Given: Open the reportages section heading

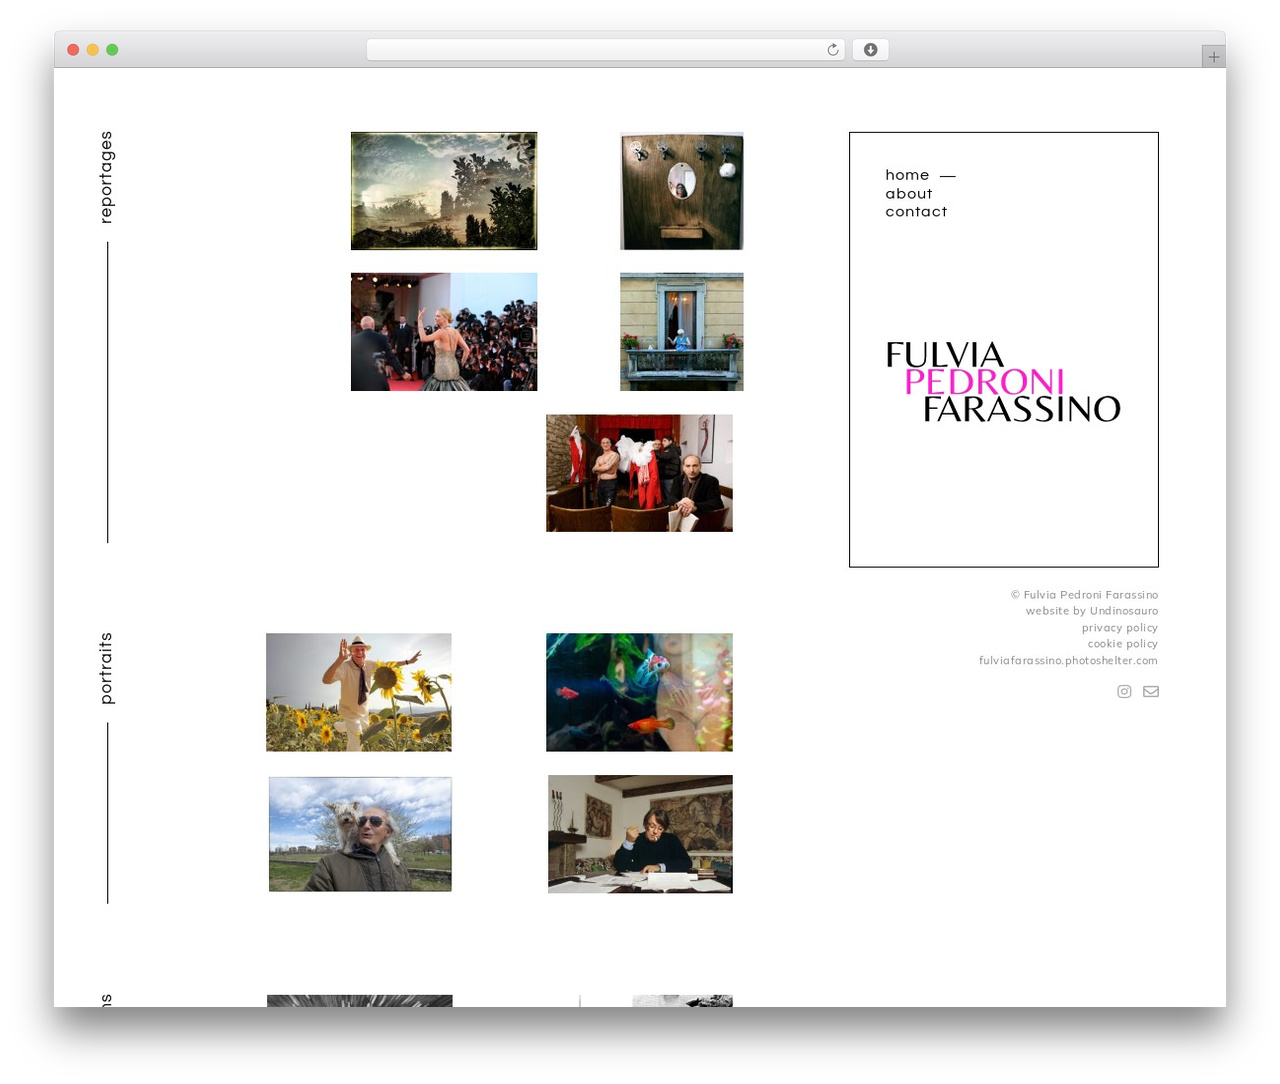Looking at the screenshot, I should pos(106,177).
